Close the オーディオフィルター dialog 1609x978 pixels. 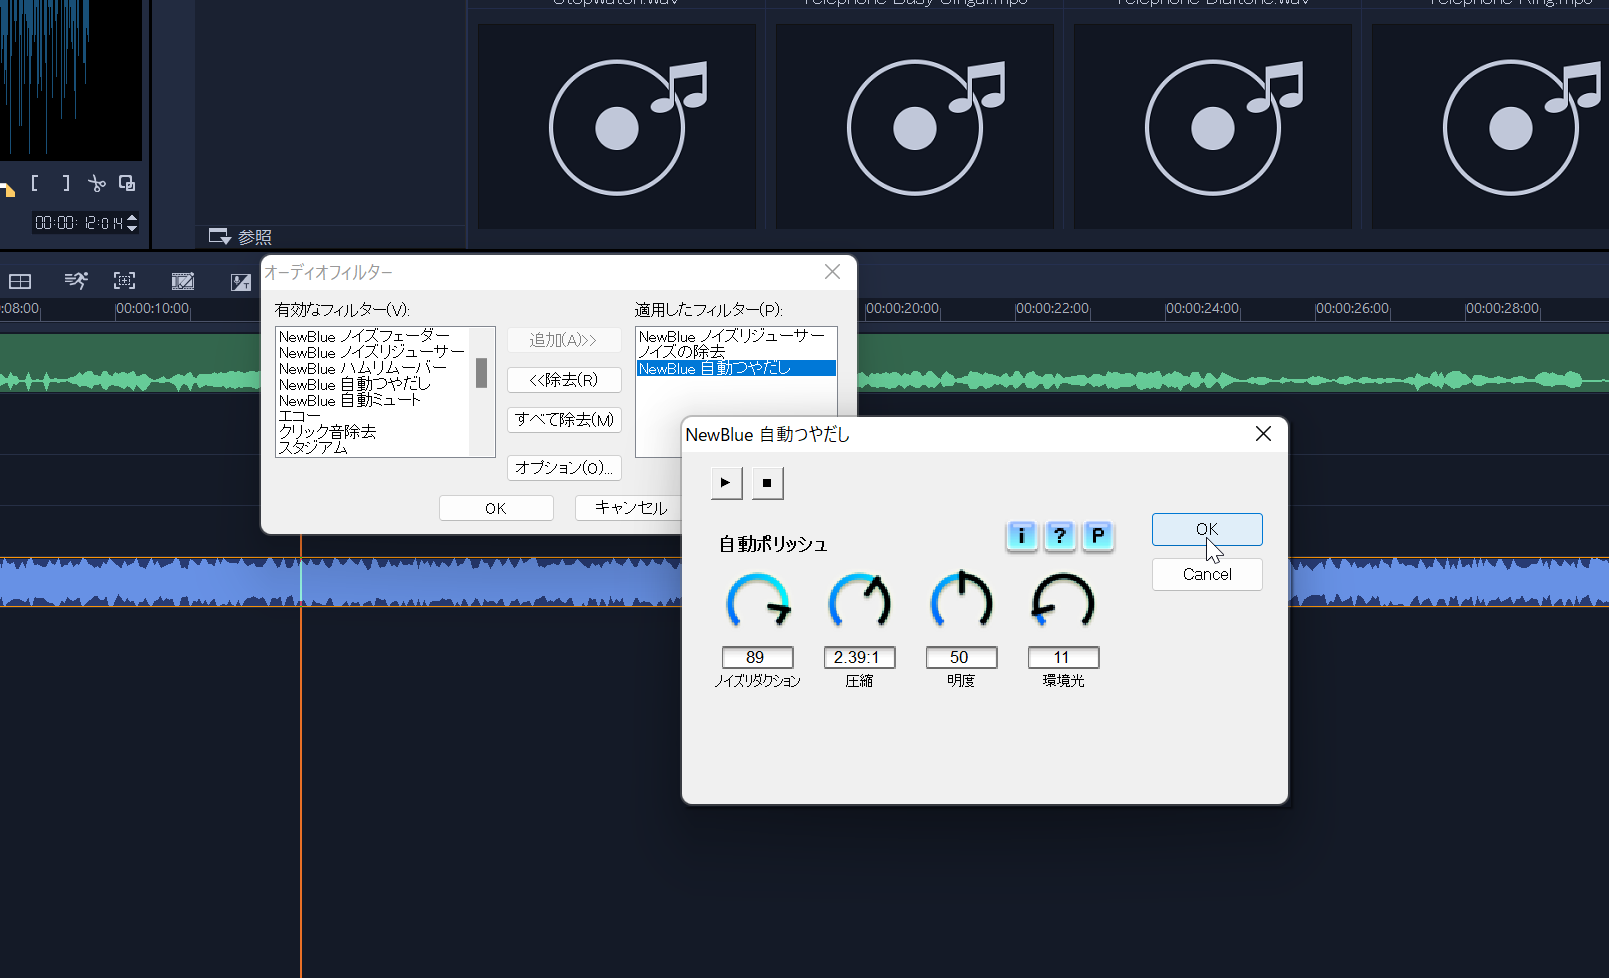pyautogui.click(x=832, y=272)
